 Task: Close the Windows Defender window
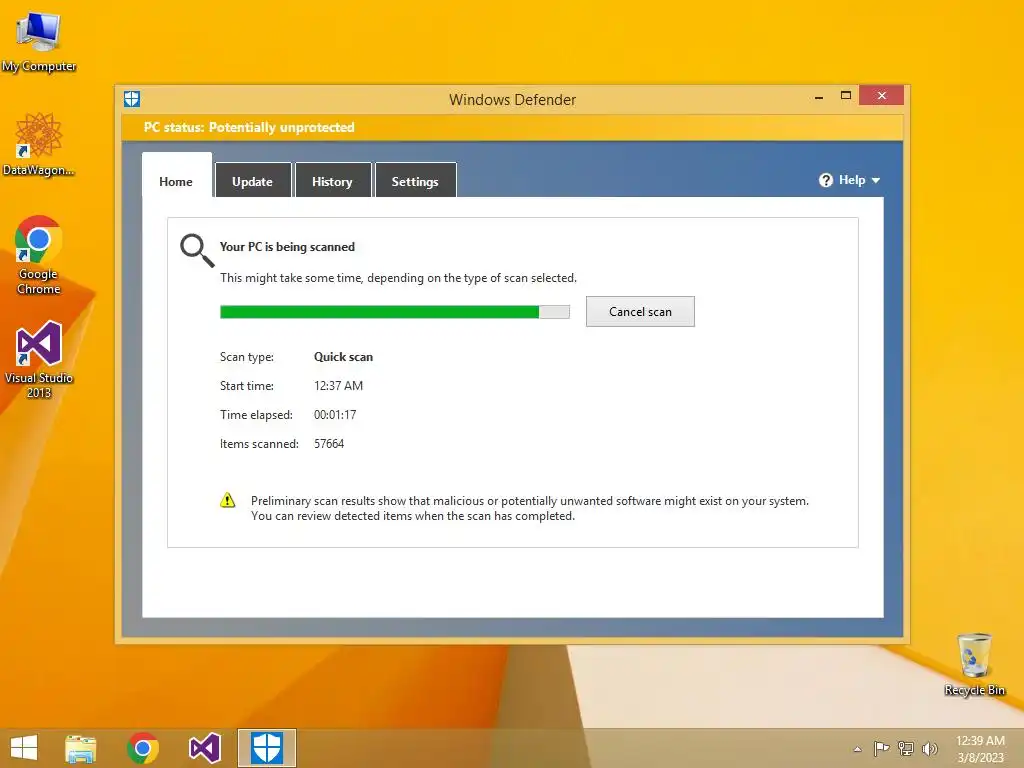pos(882,95)
